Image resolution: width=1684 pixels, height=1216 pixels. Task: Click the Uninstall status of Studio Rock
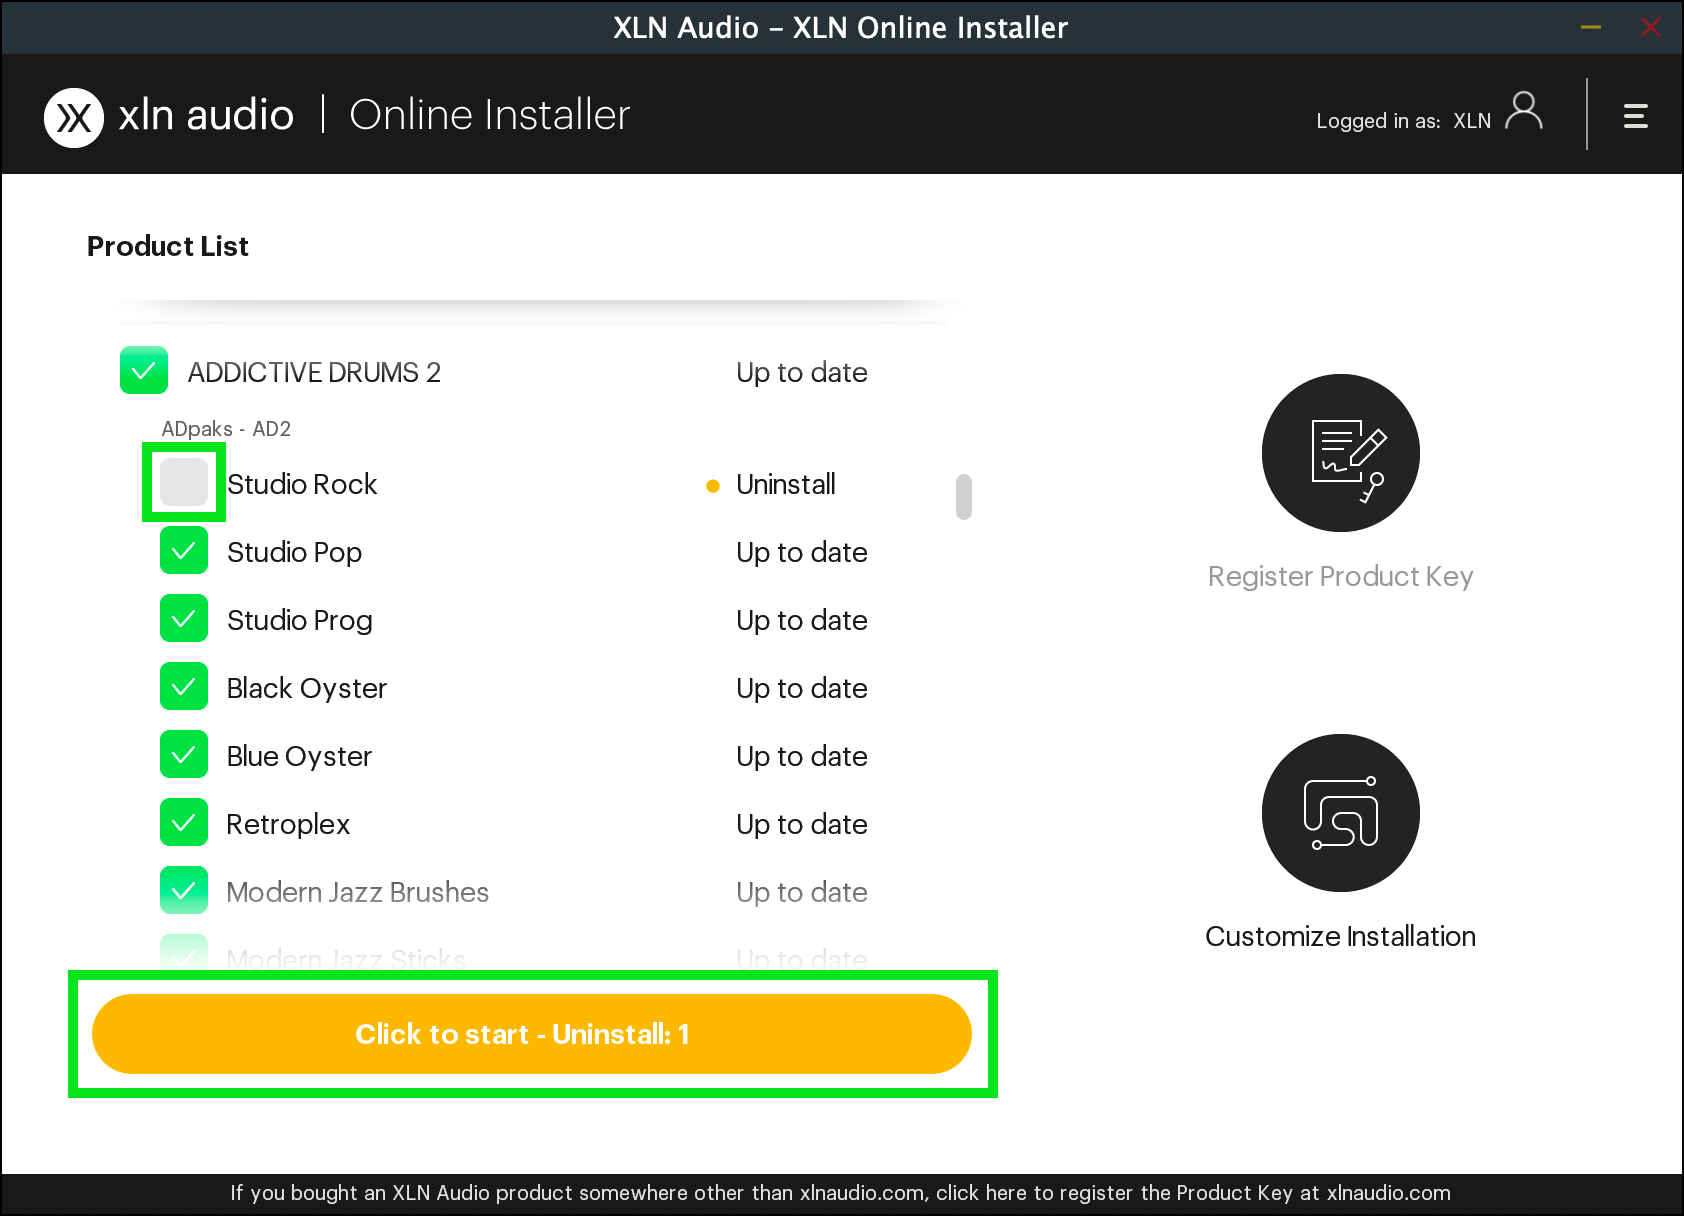[786, 484]
